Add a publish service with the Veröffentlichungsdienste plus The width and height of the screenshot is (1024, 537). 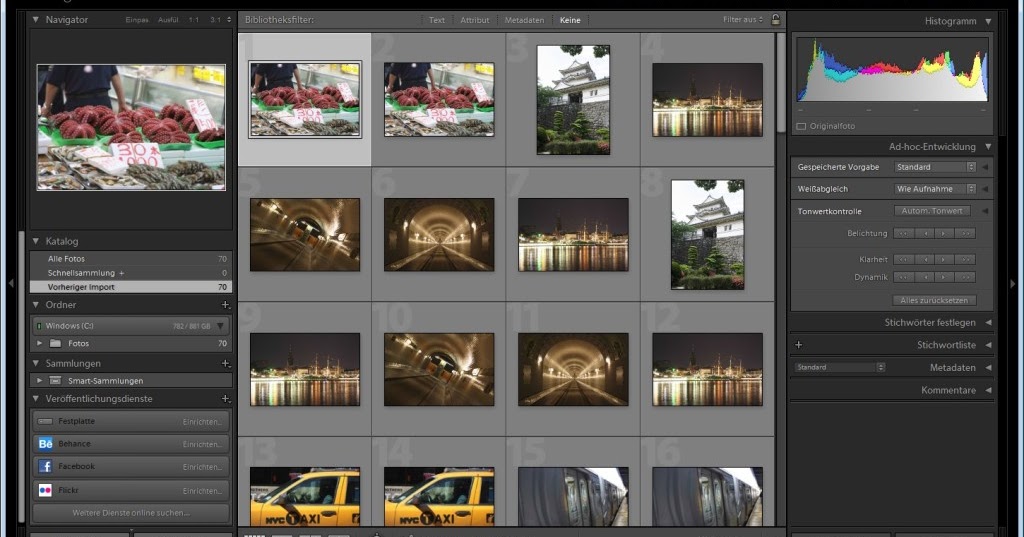pyautogui.click(x=225, y=399)
